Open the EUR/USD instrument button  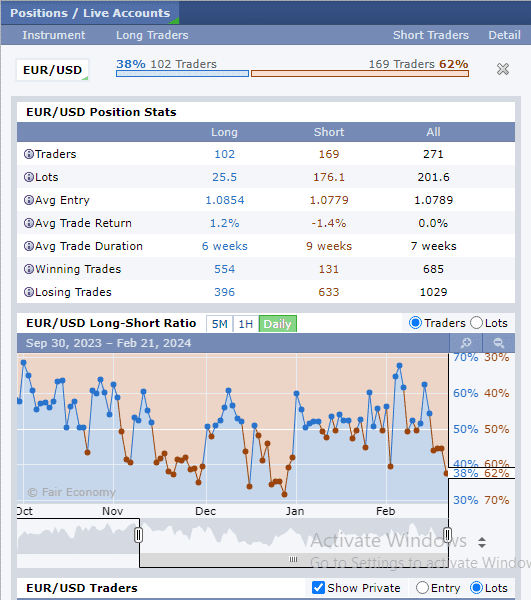pos(52,70)
